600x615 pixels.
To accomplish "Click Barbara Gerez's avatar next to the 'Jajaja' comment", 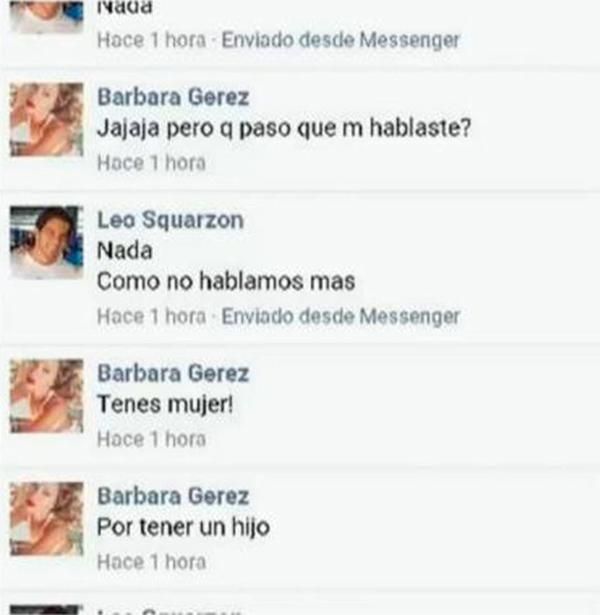I will pos(47,120).
